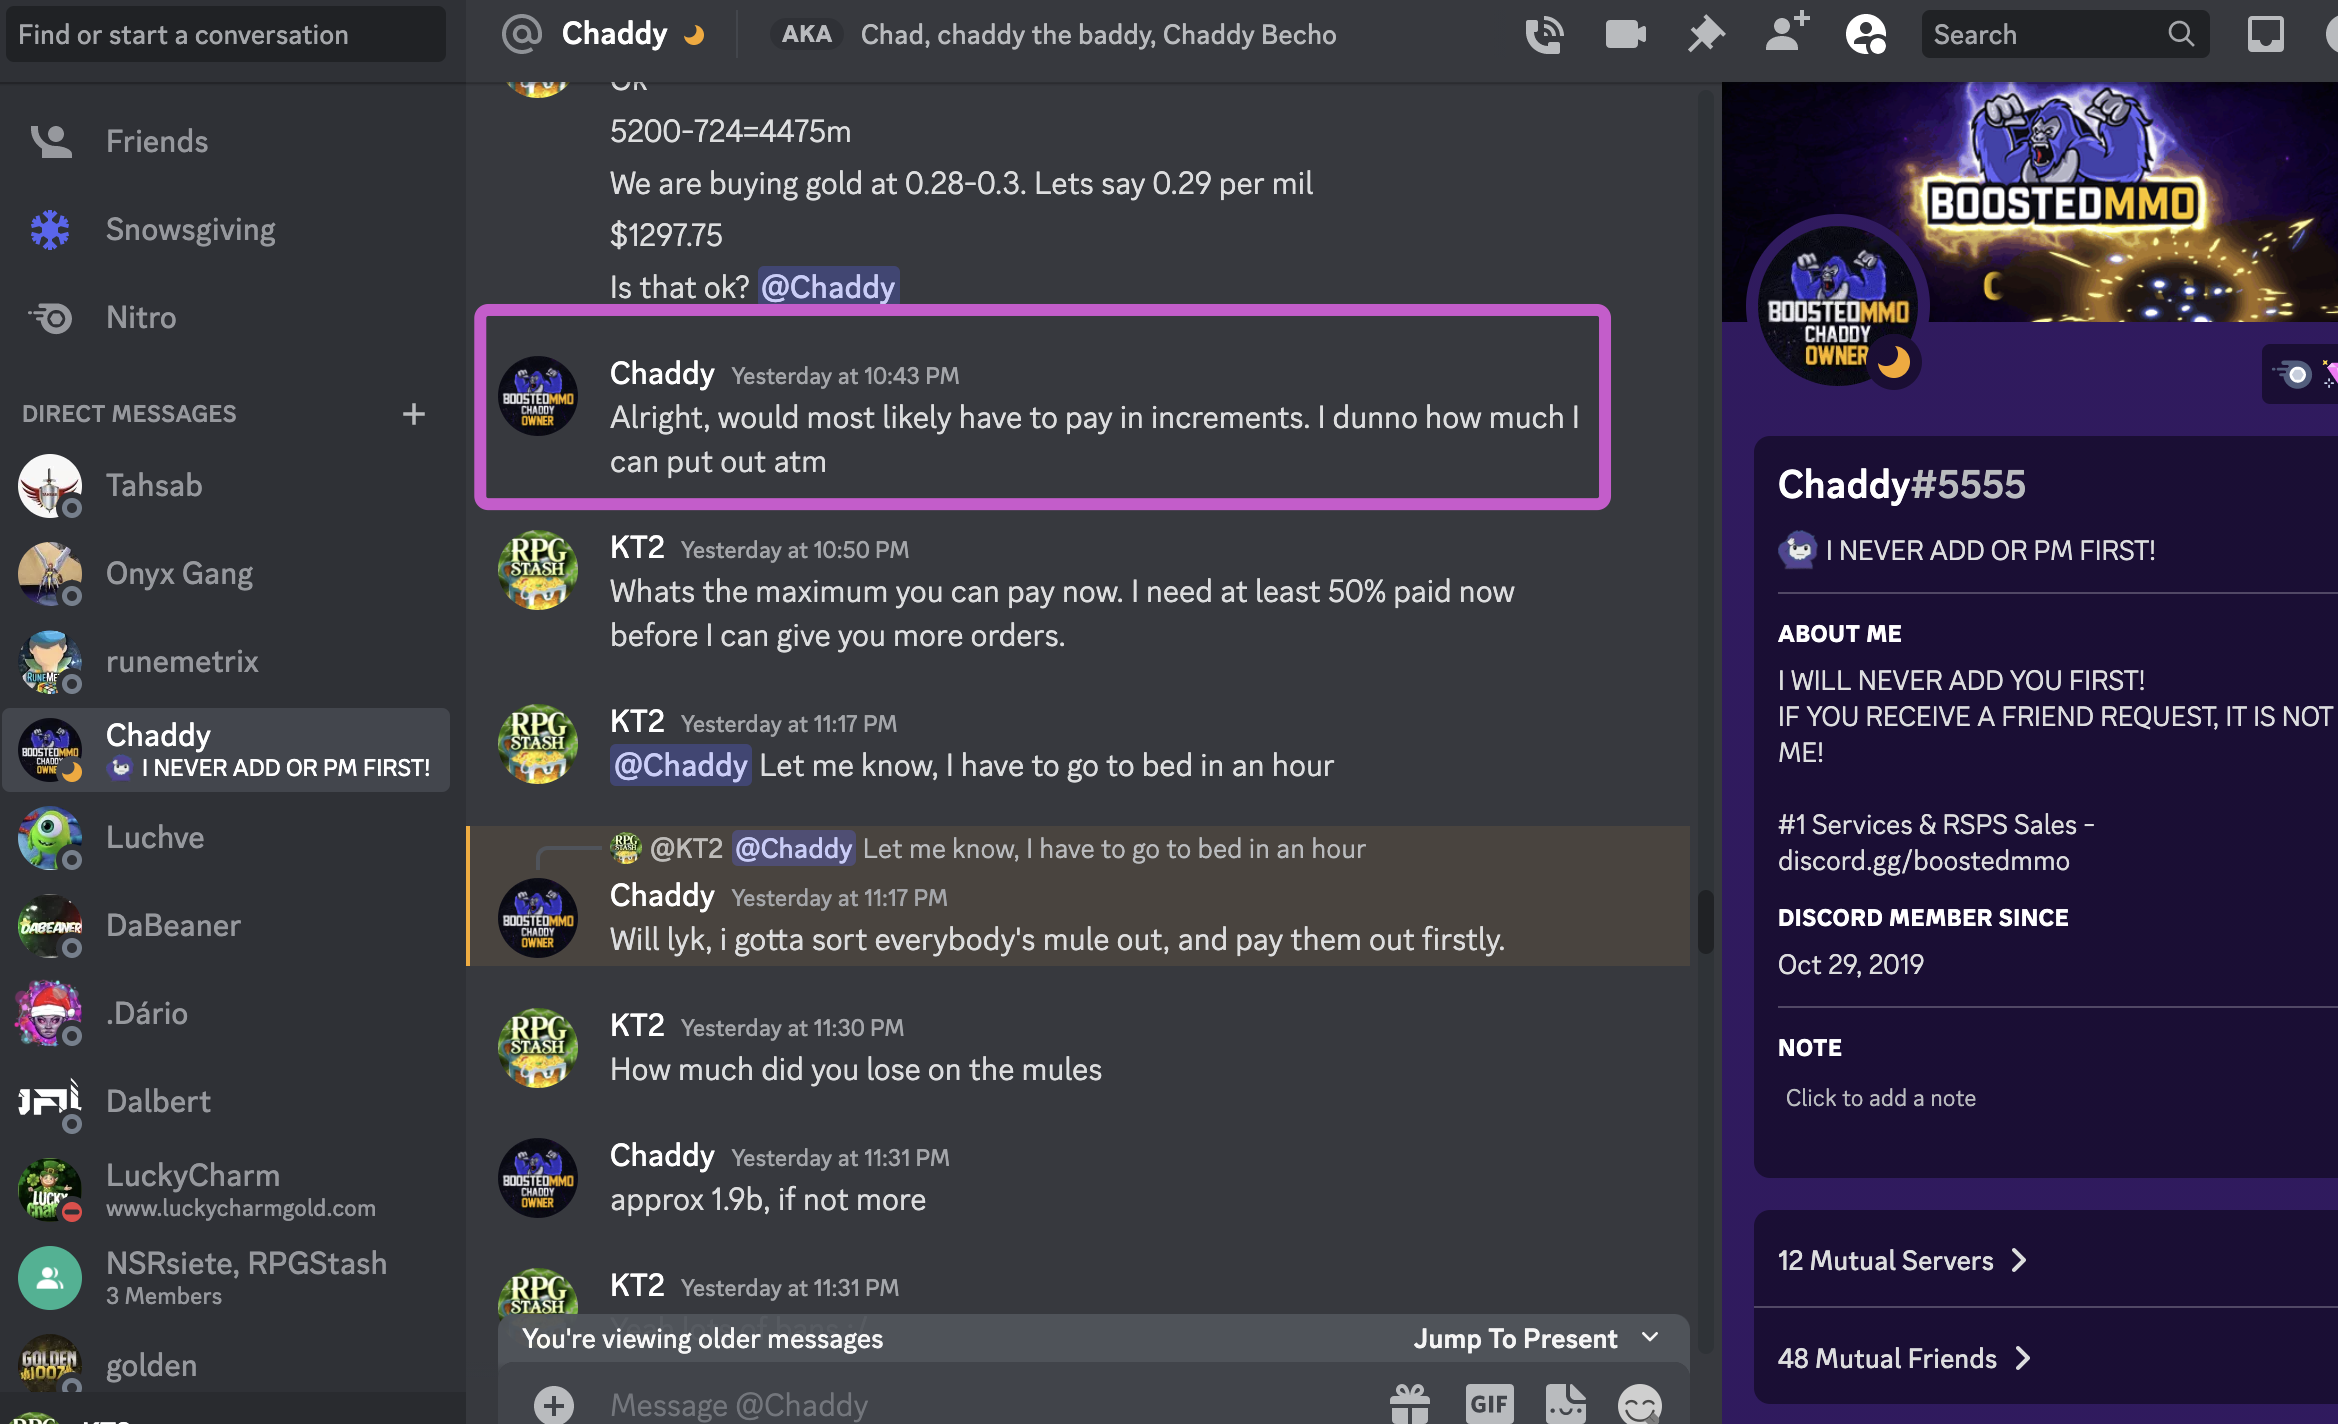Jump To Present arrow
The width and height of the screenshot is (2338, 1424).
(1650, 1338)
